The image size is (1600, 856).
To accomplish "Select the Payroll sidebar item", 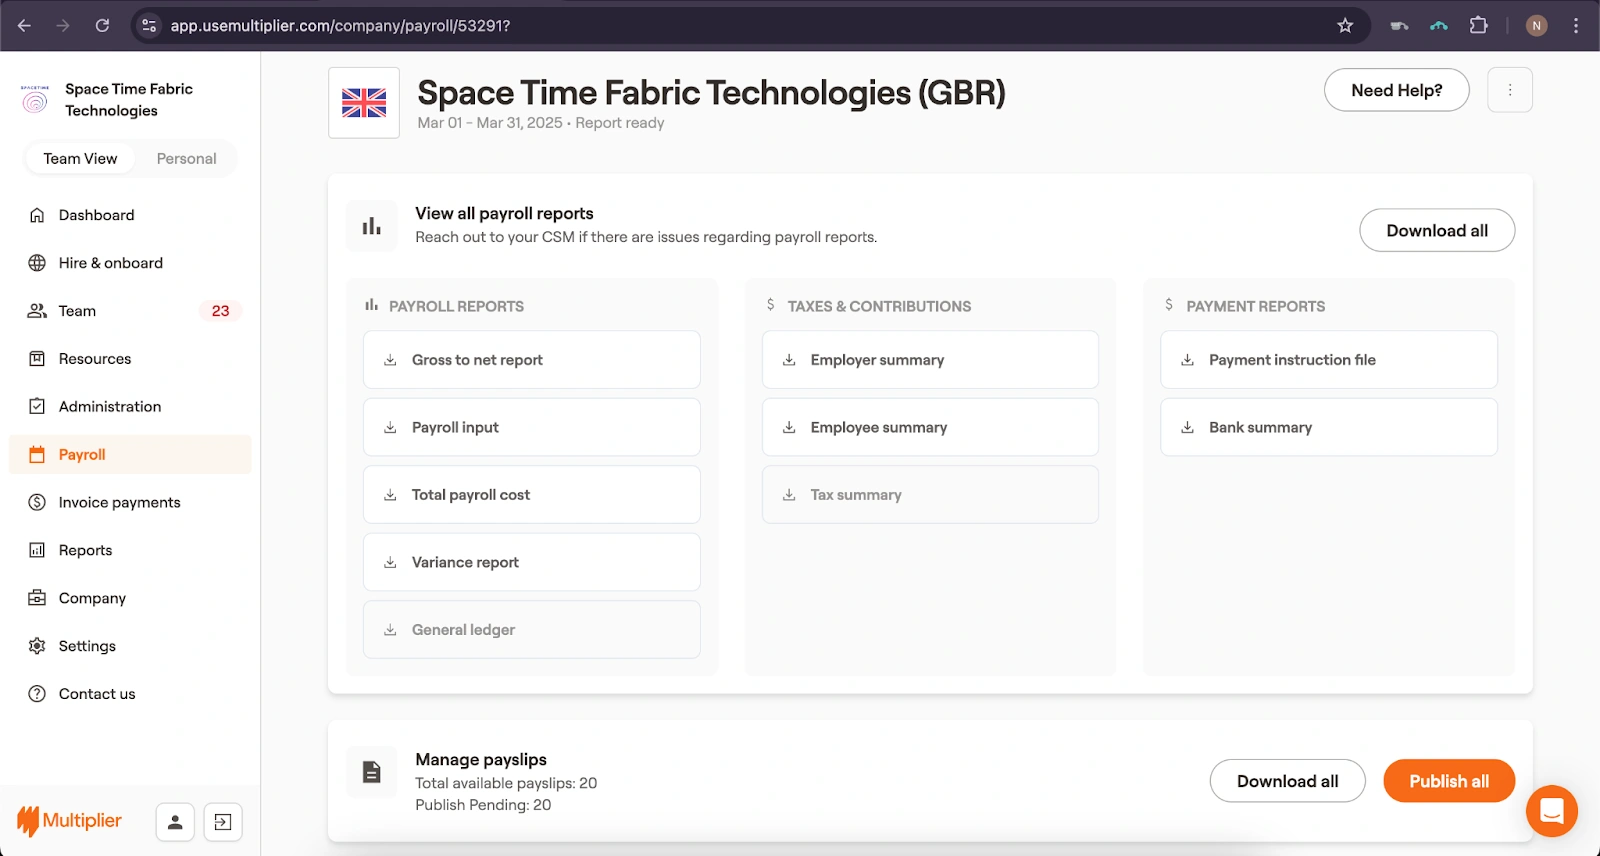I will (x=130, y=455).
